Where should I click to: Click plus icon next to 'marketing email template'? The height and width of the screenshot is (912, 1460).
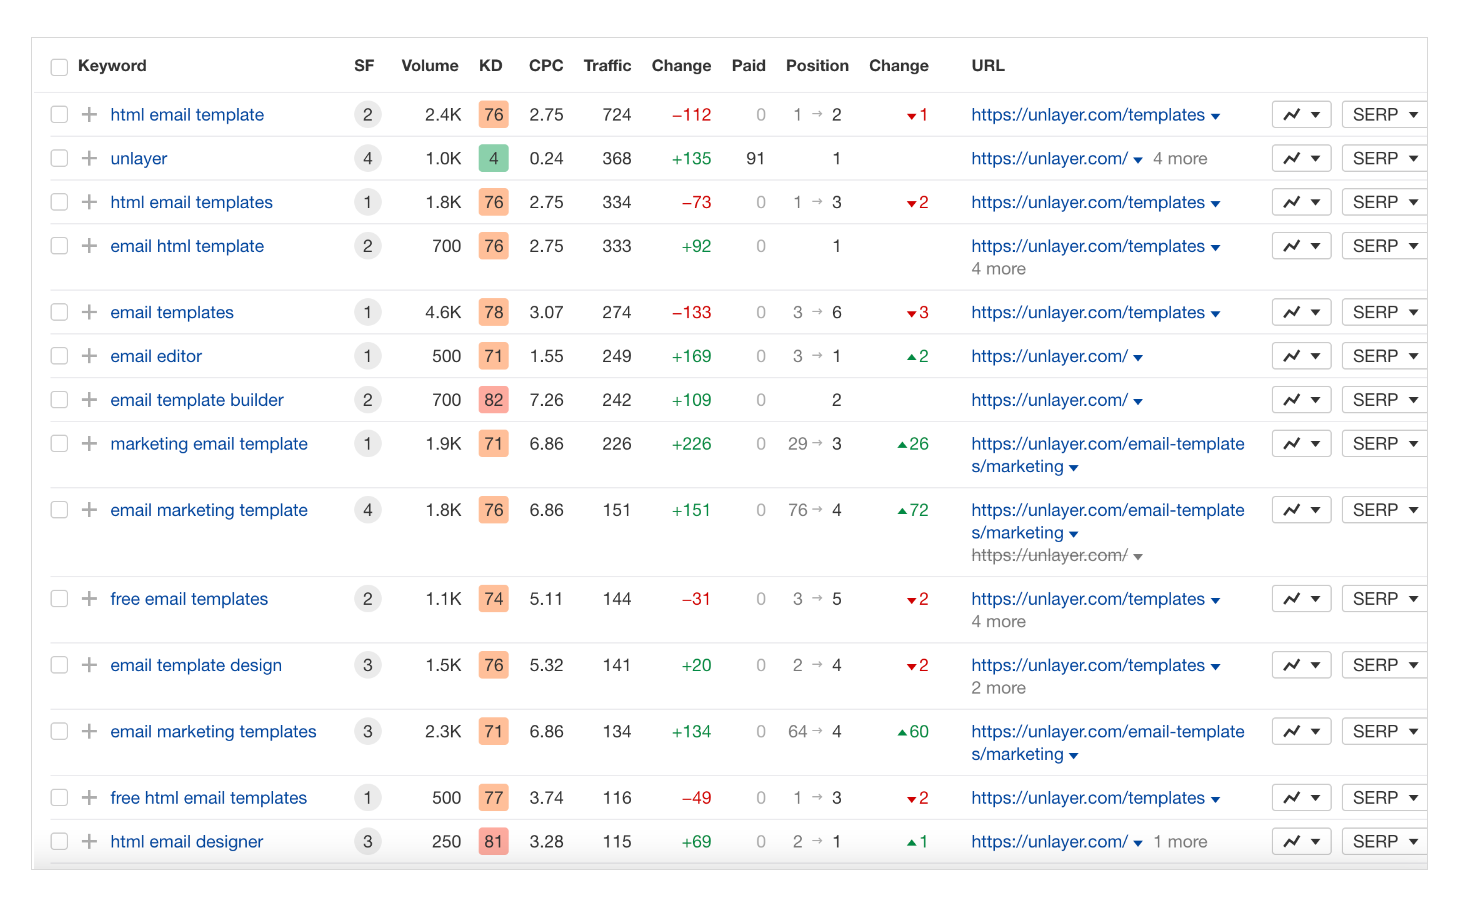pyautogui.click(x=89, y=444)
